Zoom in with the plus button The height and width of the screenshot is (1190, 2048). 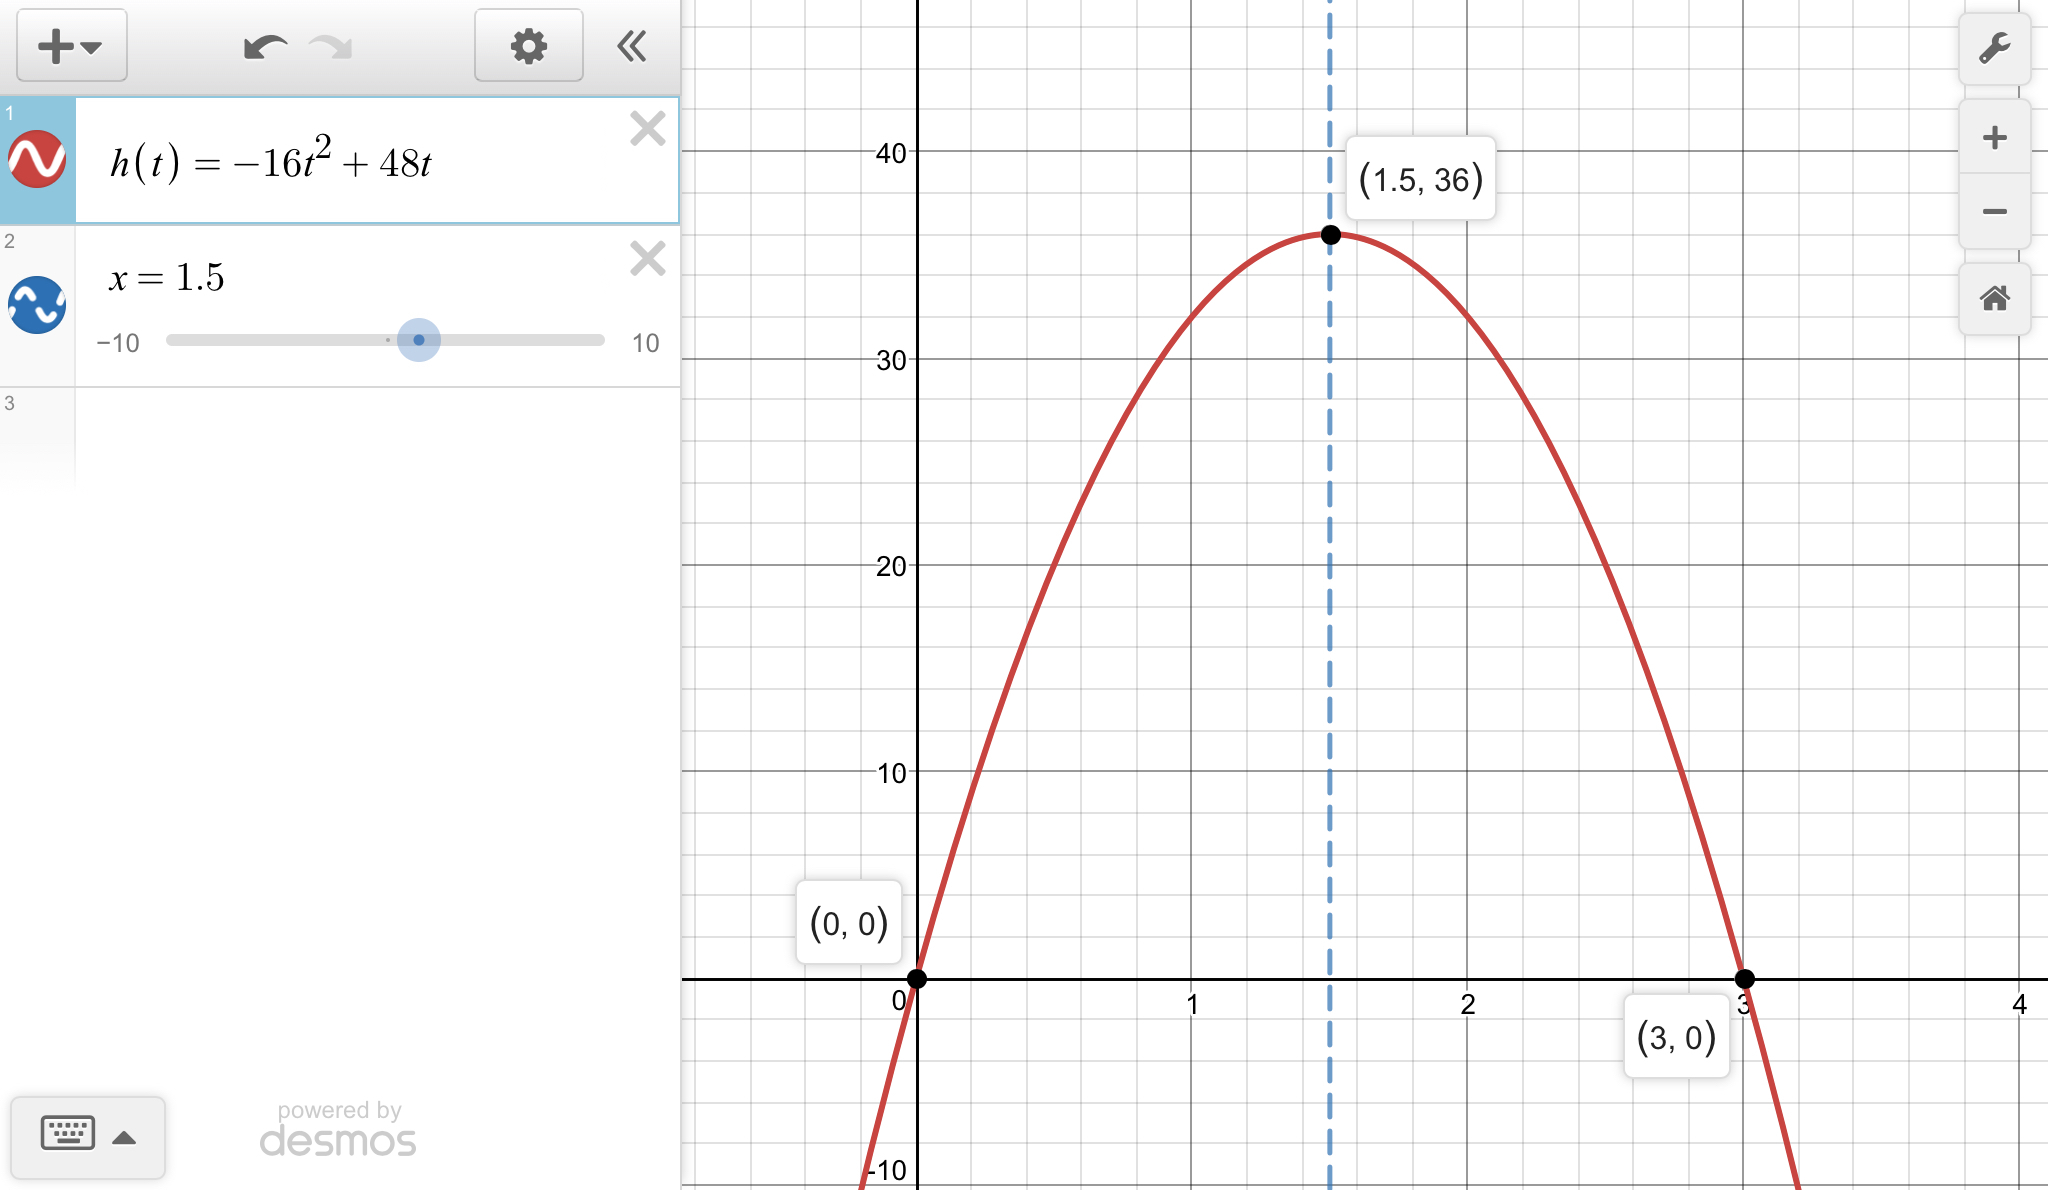(1994, 137)
